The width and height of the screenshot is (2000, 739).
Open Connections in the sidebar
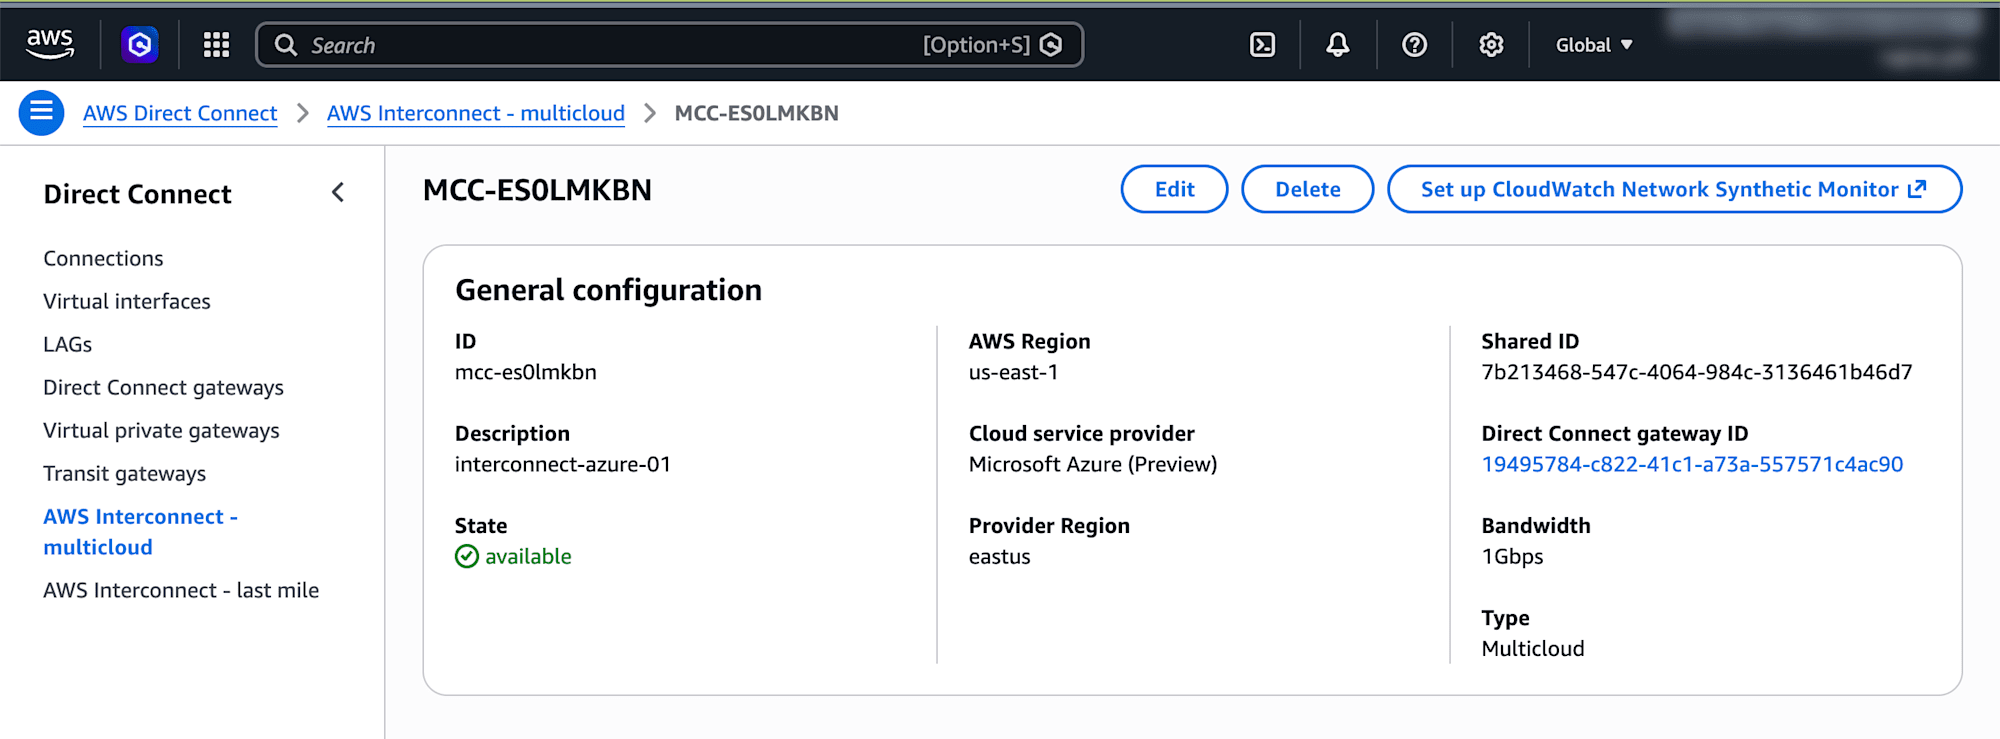(103, 258)
